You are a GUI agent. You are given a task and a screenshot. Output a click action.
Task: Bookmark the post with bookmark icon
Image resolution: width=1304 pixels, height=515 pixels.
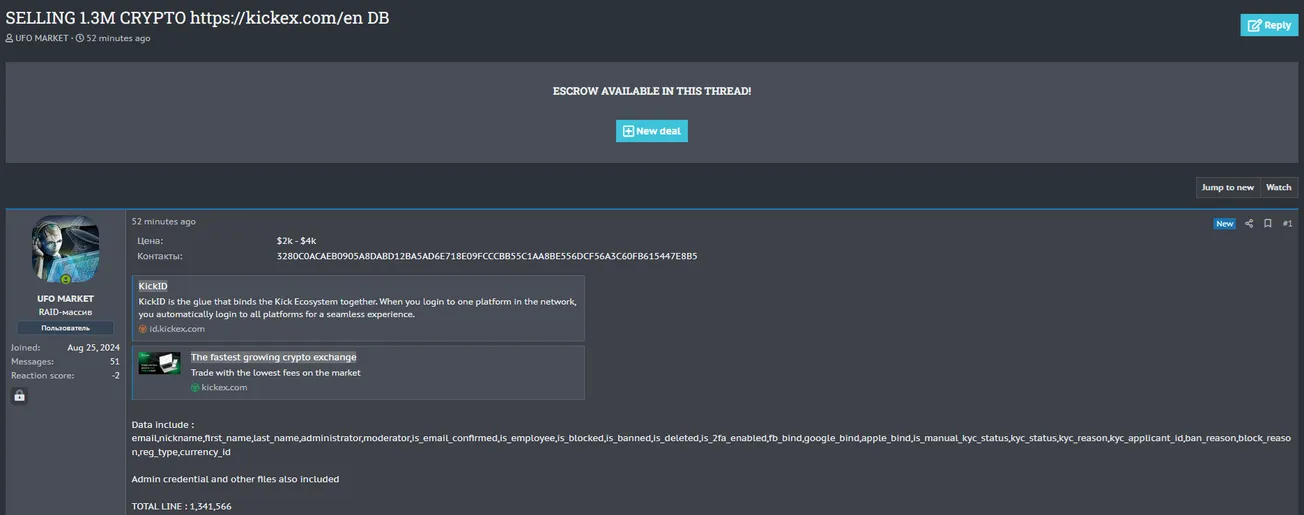click(x=1267, y=224)
